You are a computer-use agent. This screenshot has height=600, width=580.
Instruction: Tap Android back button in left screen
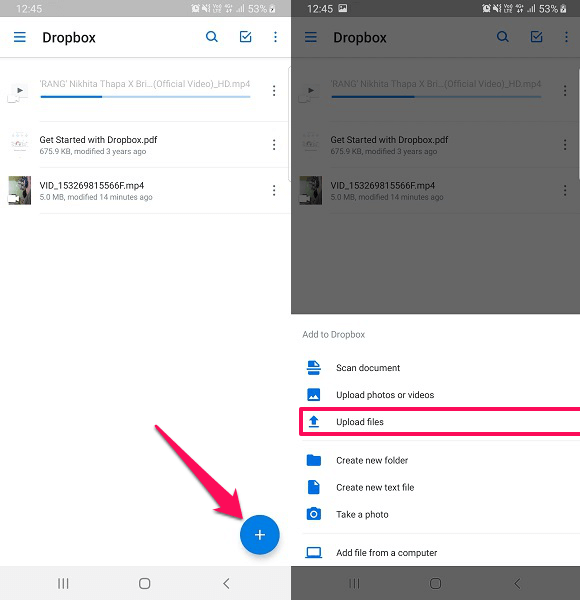(x=226, y=583)
